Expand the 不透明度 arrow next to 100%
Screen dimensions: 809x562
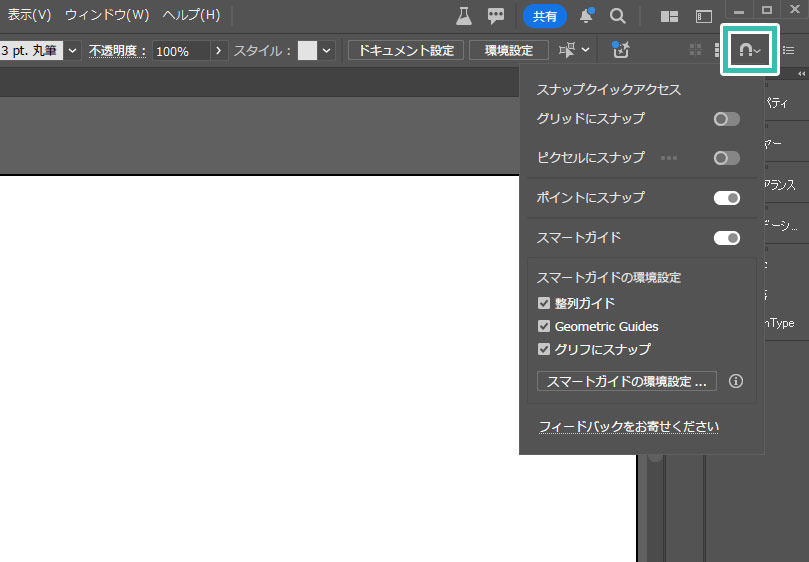pos(219,50)
